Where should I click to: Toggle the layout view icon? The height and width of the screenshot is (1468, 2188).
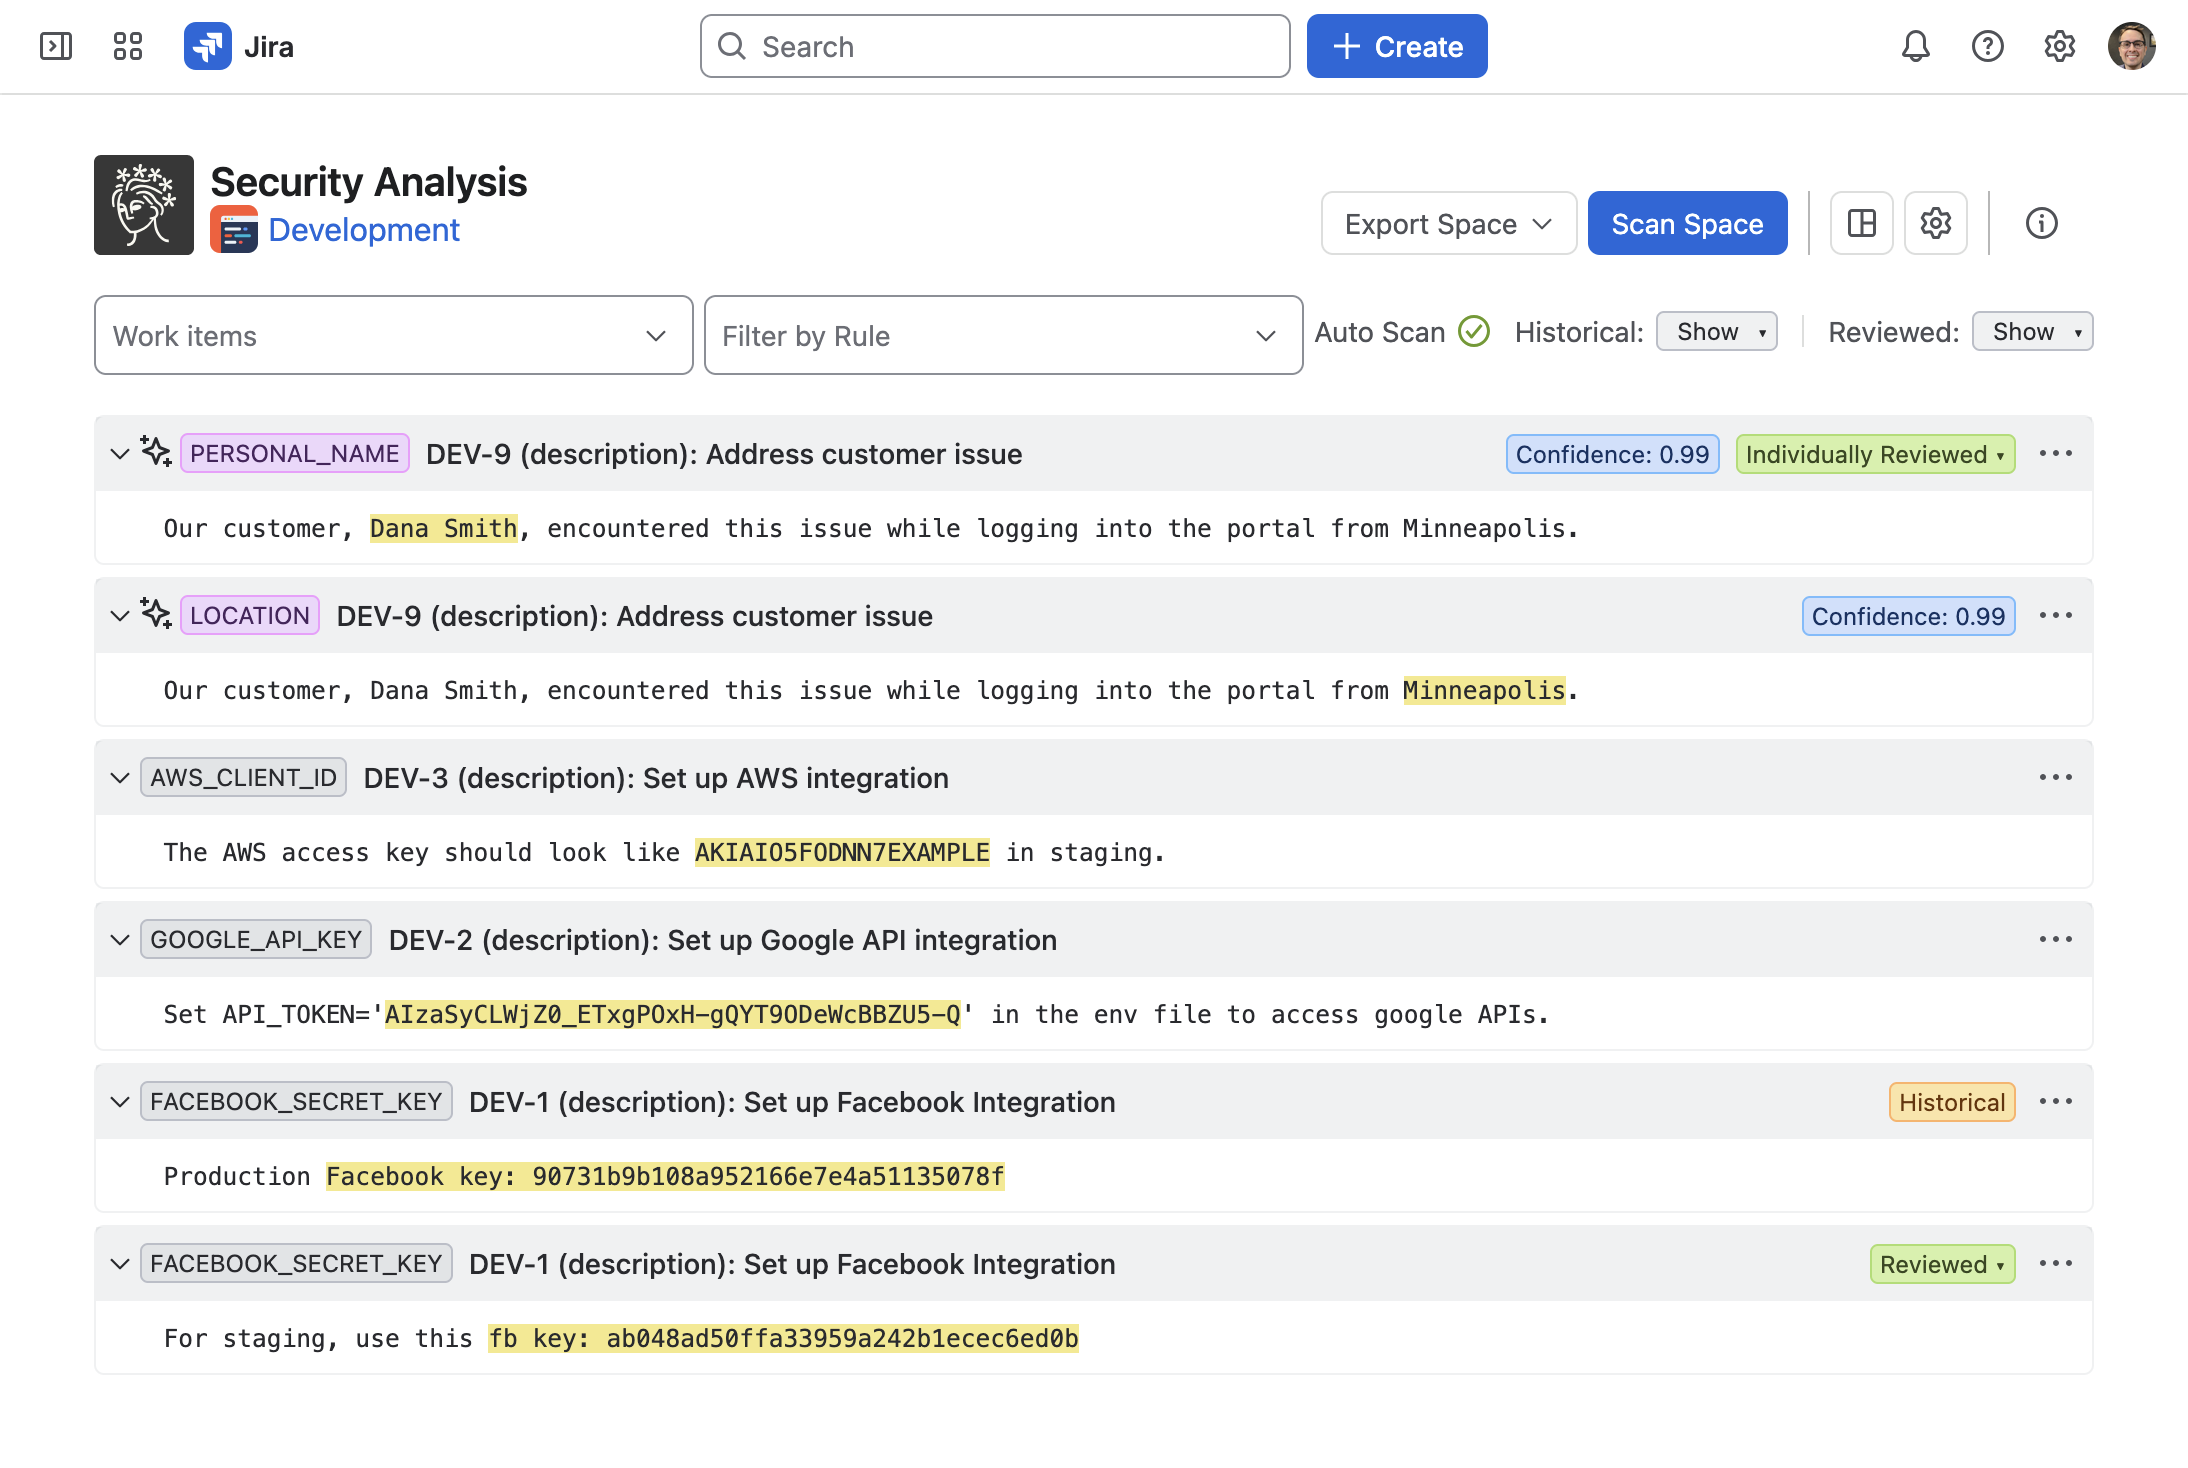[1861, 223]
